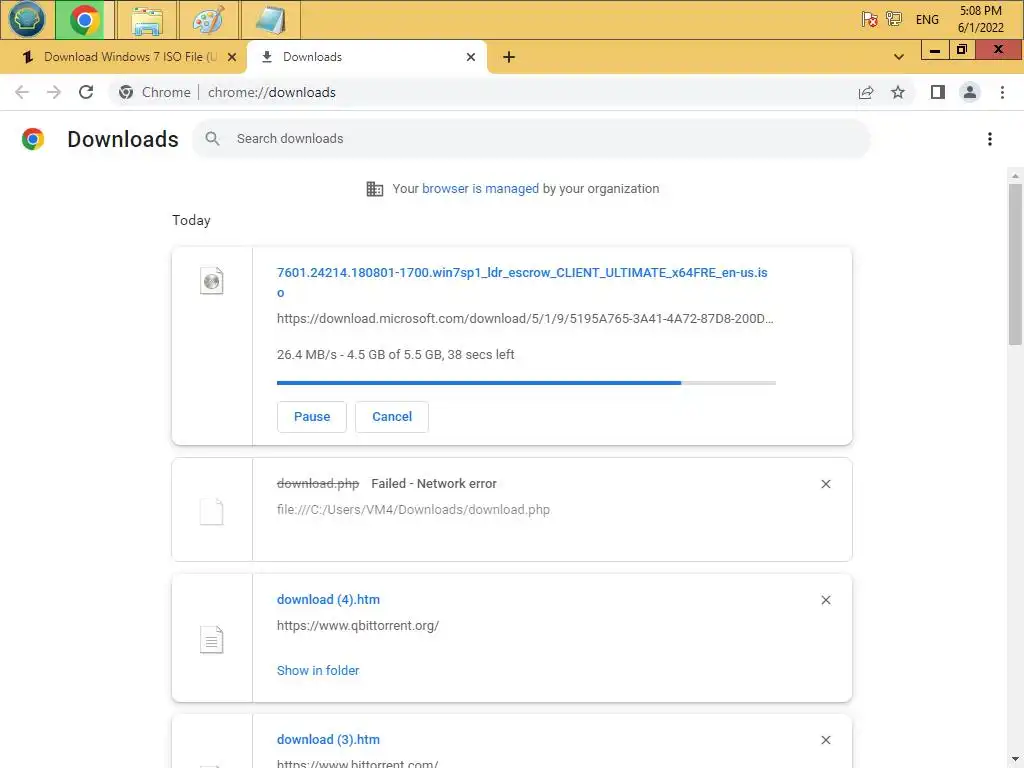Image resolution: width=1024 pixels, height=768 pixels.
Task: Click the ISO download progress bar
Action: click(526, 383)
